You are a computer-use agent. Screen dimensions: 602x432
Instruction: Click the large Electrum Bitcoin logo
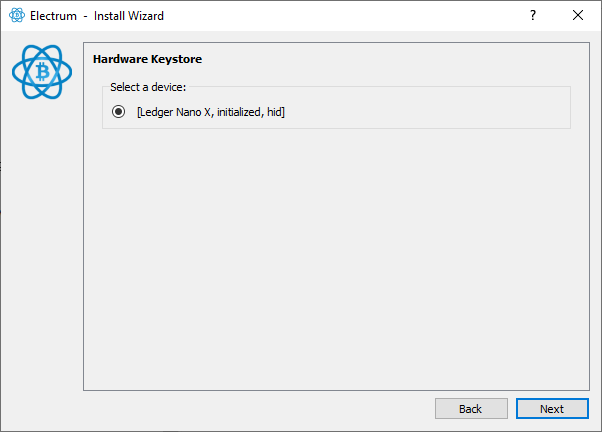42,72
